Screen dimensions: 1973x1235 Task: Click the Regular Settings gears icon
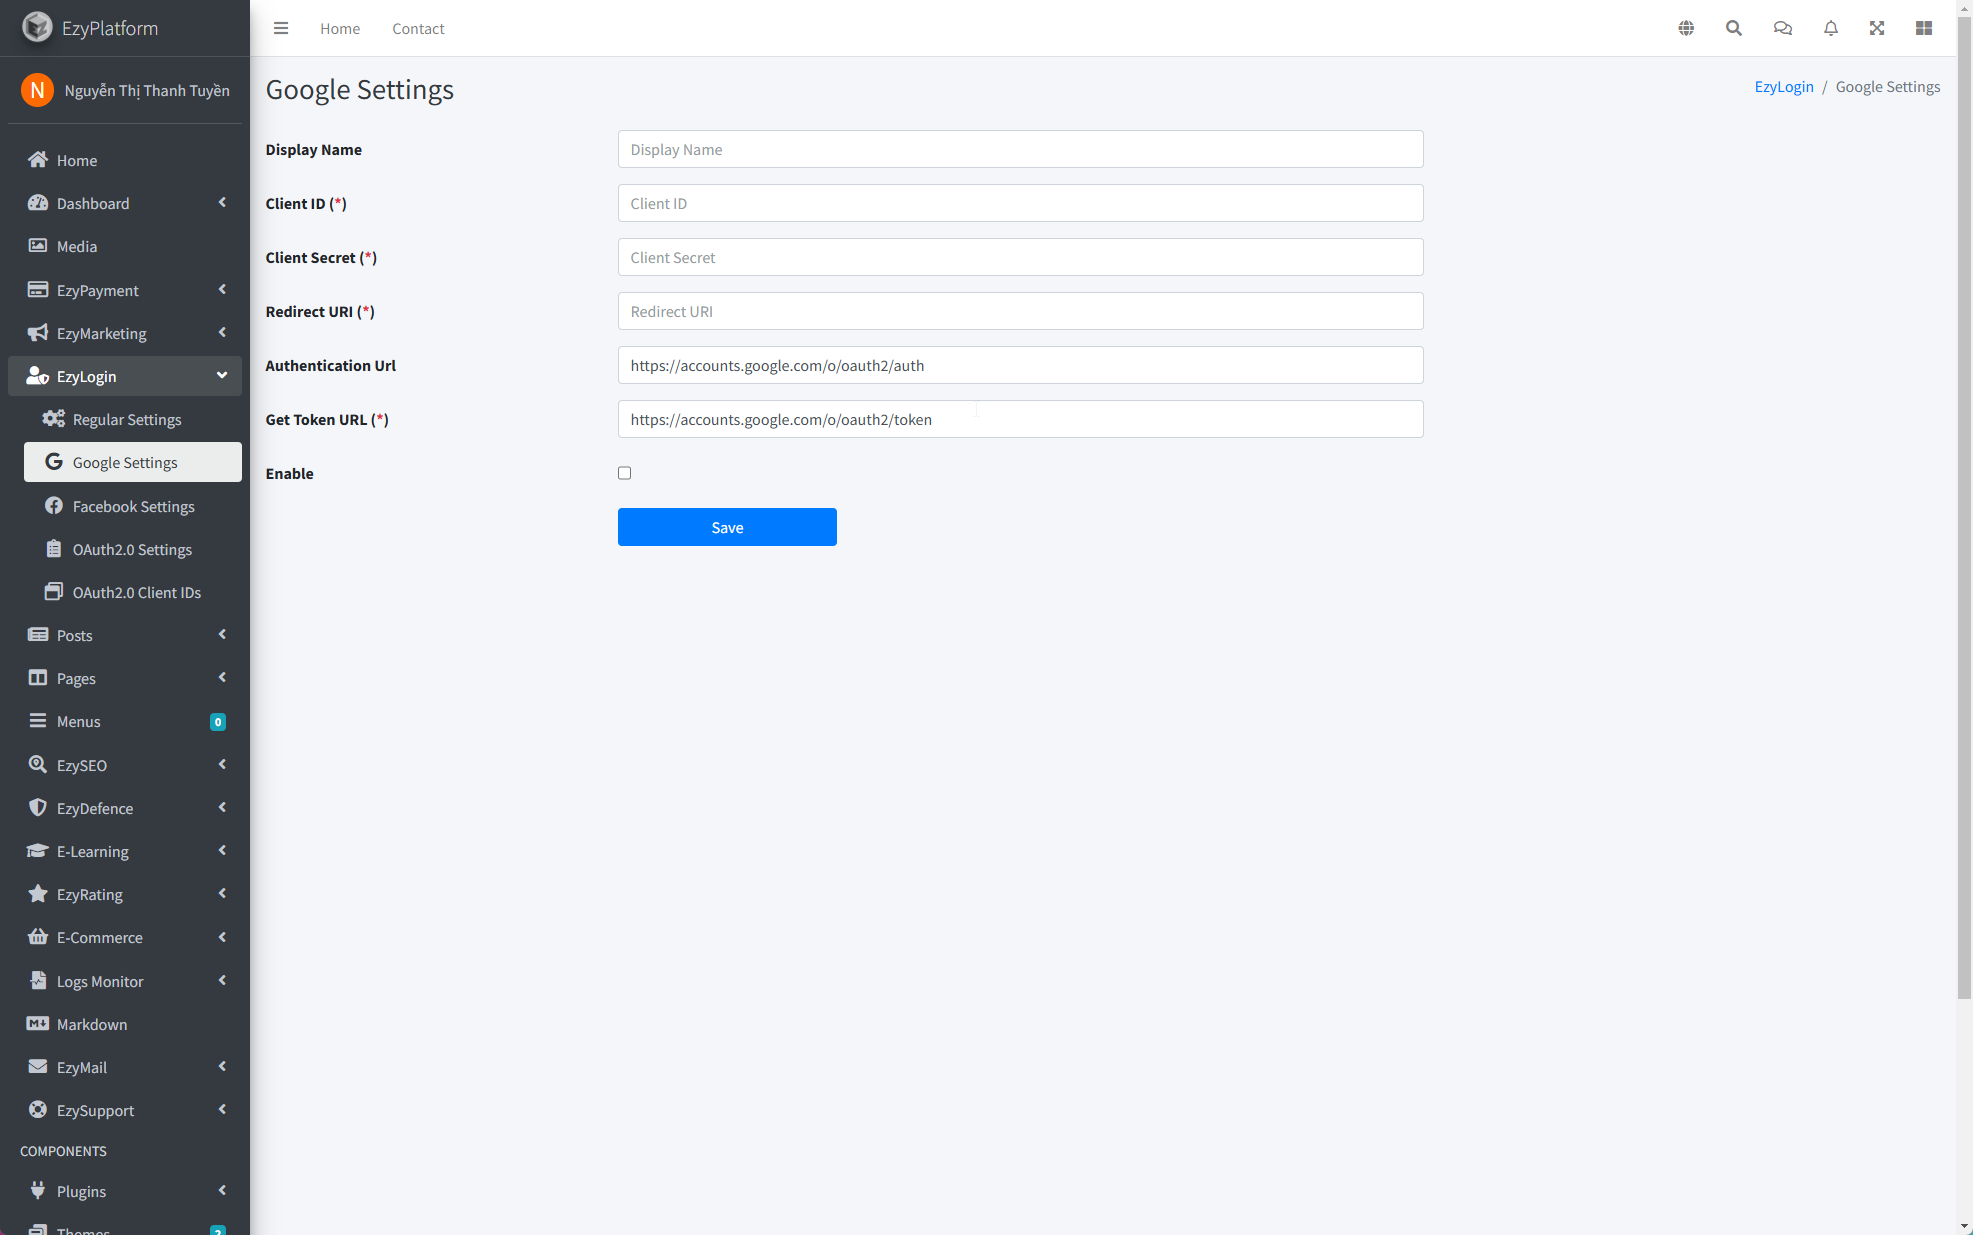tap(54, 419)
